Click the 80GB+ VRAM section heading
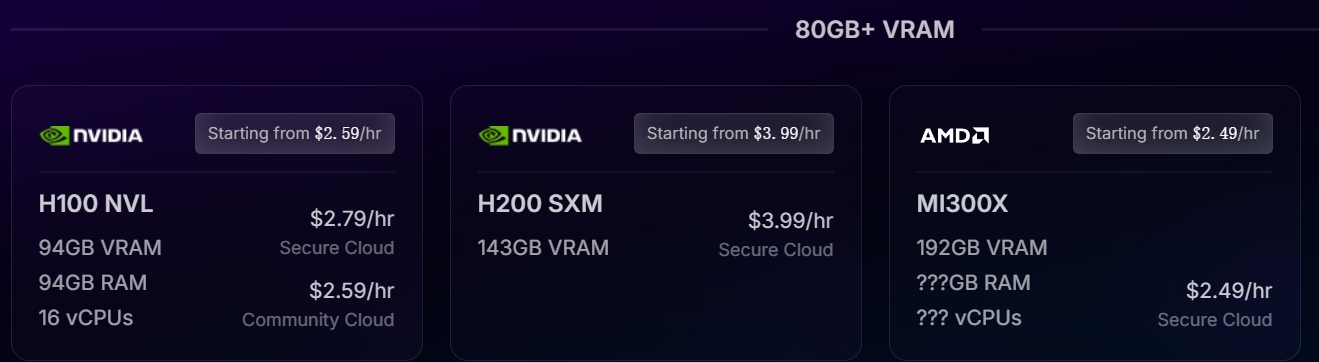 875,30
